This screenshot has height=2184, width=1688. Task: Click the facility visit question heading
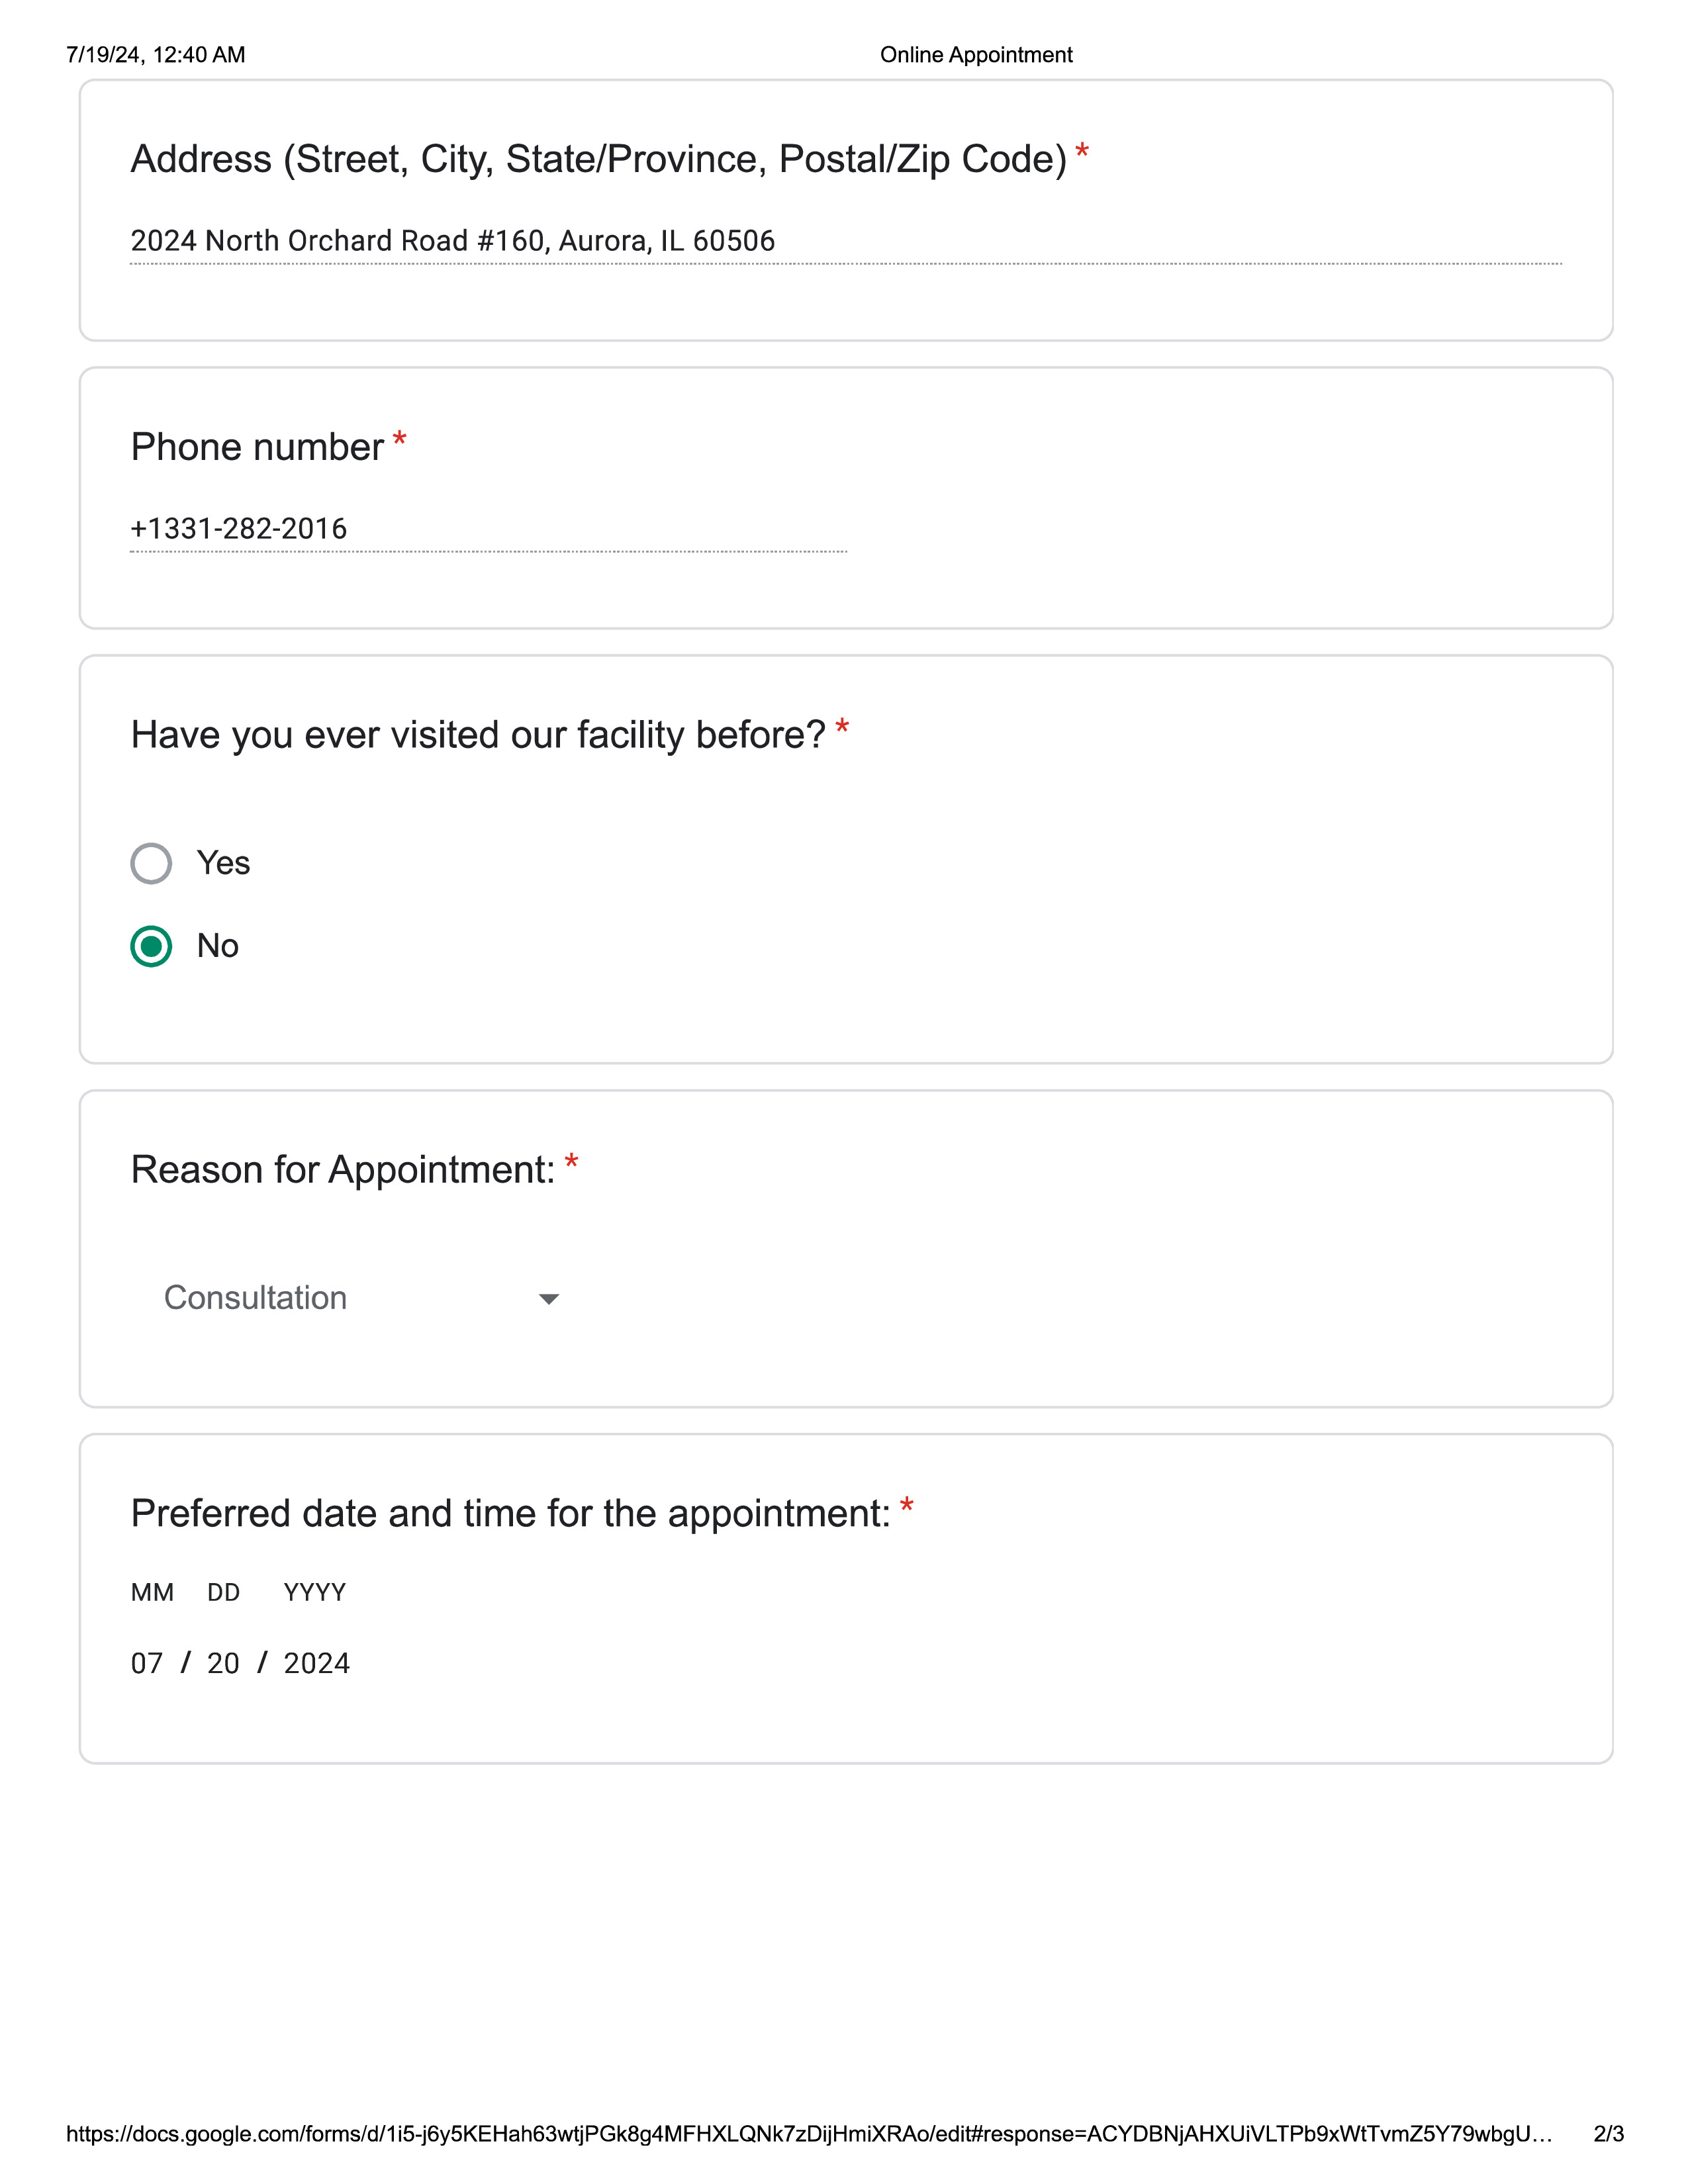pyautogui.click(x=478, y=735)
